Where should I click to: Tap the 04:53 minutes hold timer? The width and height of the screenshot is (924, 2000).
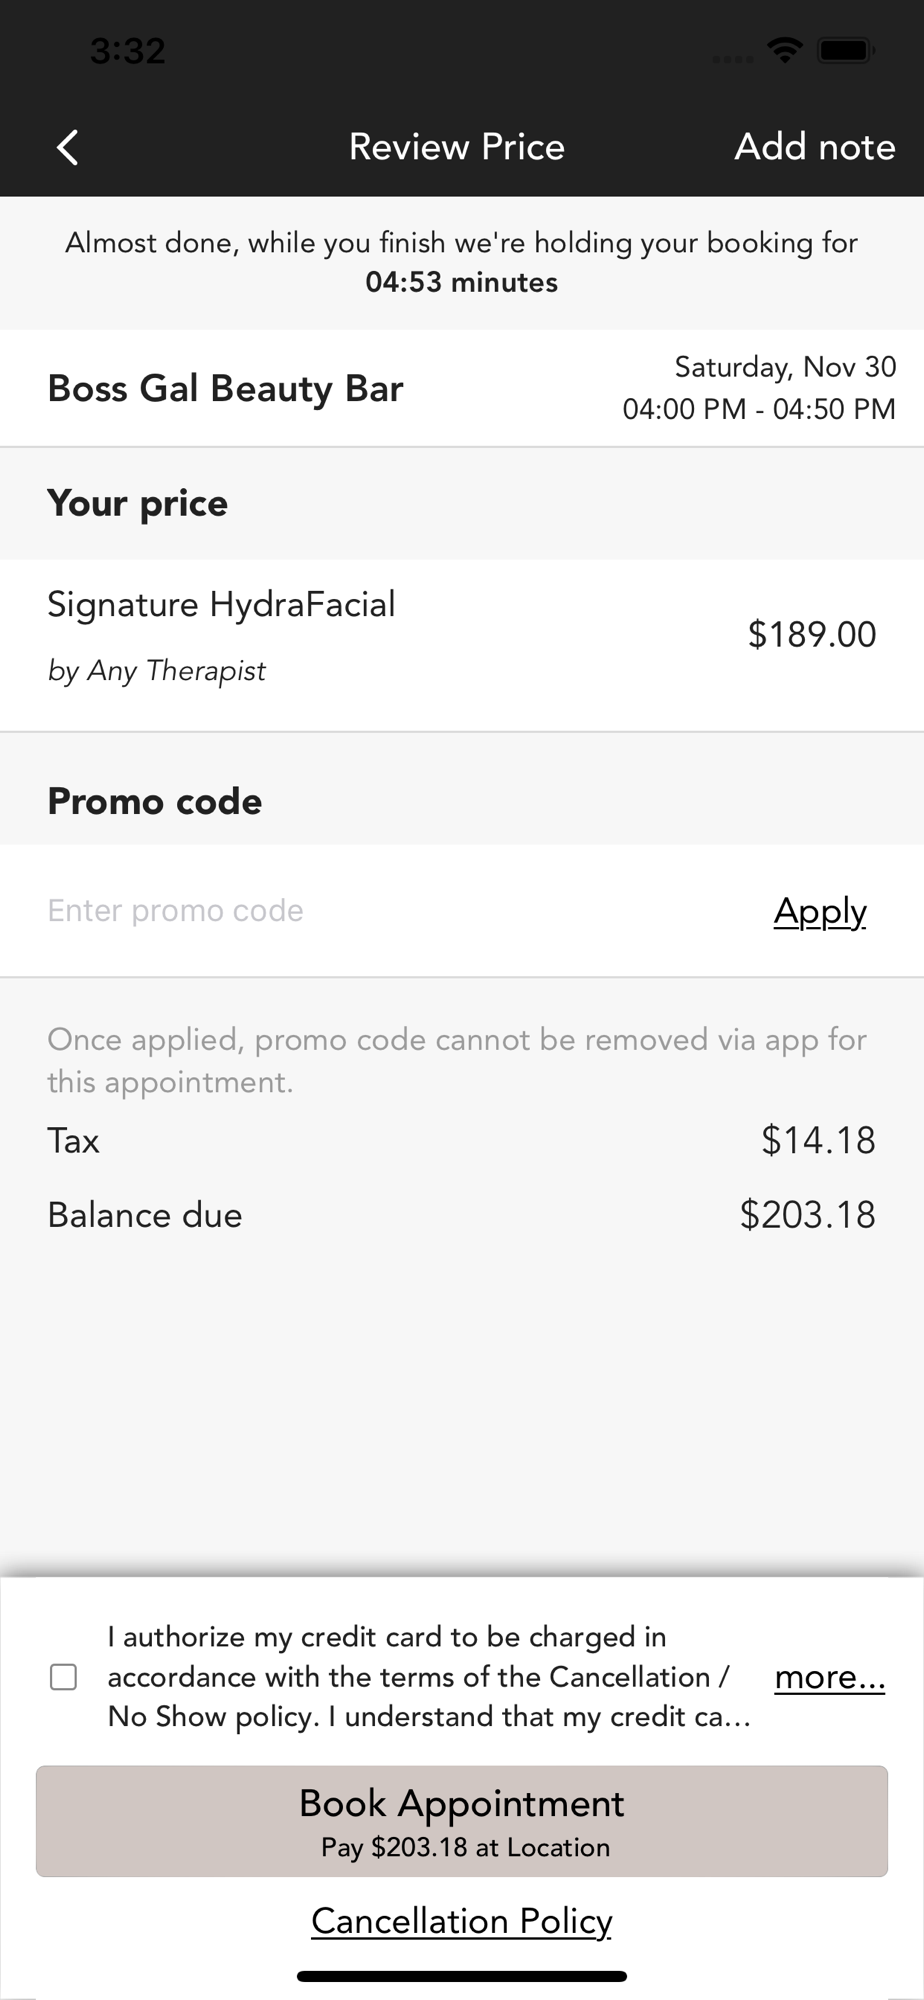pos(461,282)
